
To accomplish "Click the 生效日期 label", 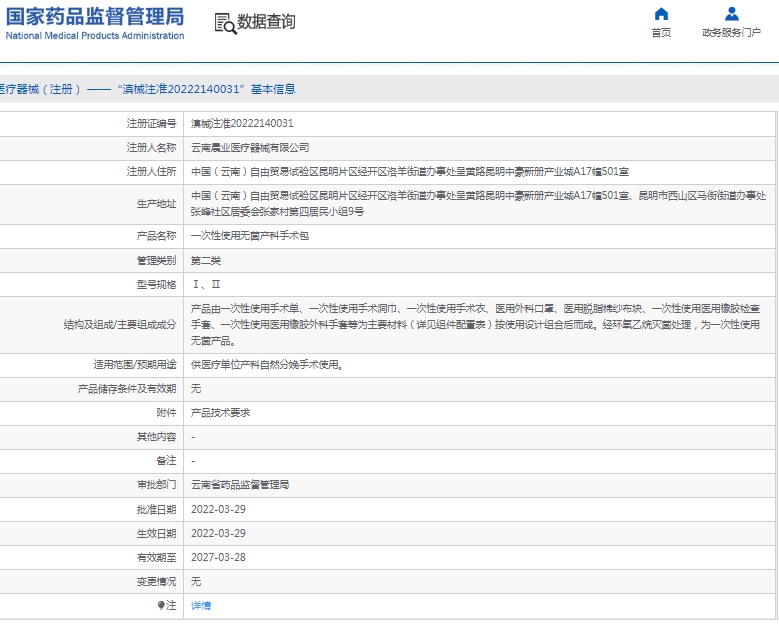I will tap(156, 533).
